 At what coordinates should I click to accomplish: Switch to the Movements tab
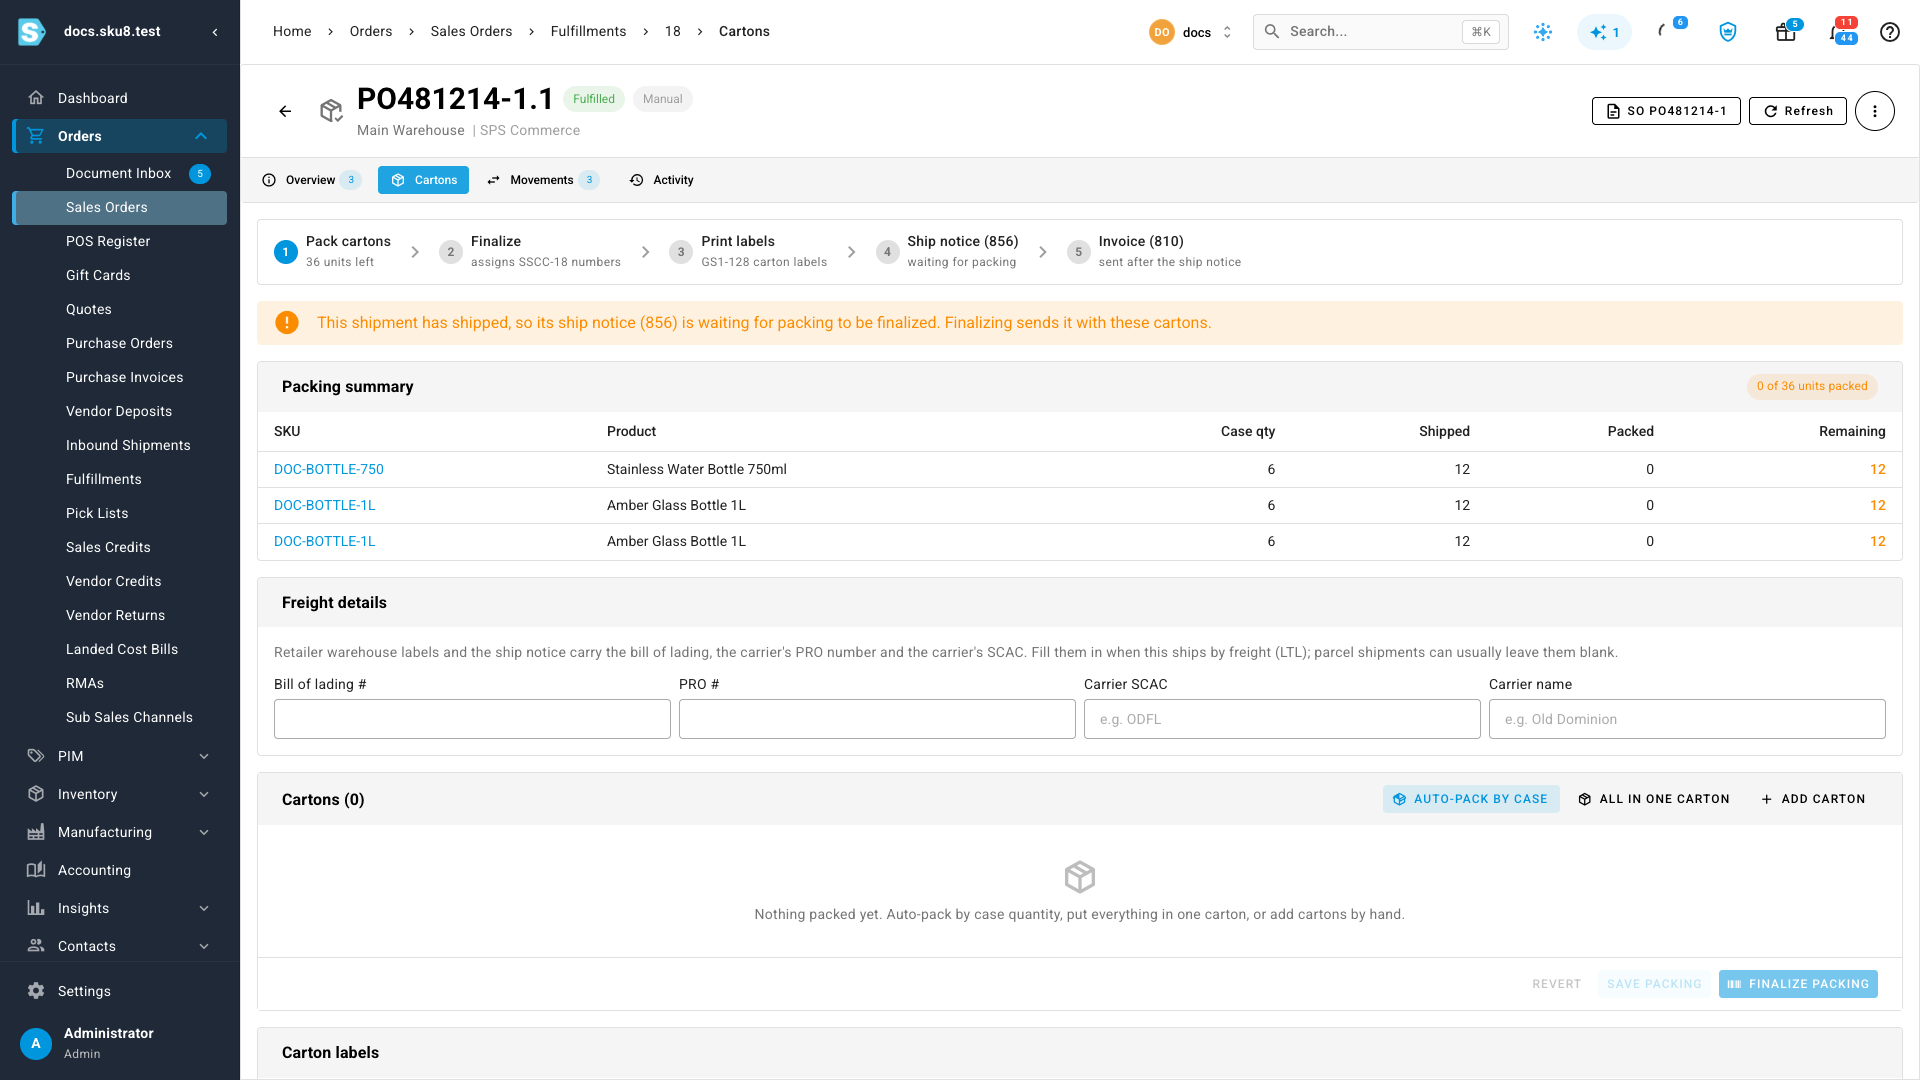pyautogui.click(x=543, y=180)
